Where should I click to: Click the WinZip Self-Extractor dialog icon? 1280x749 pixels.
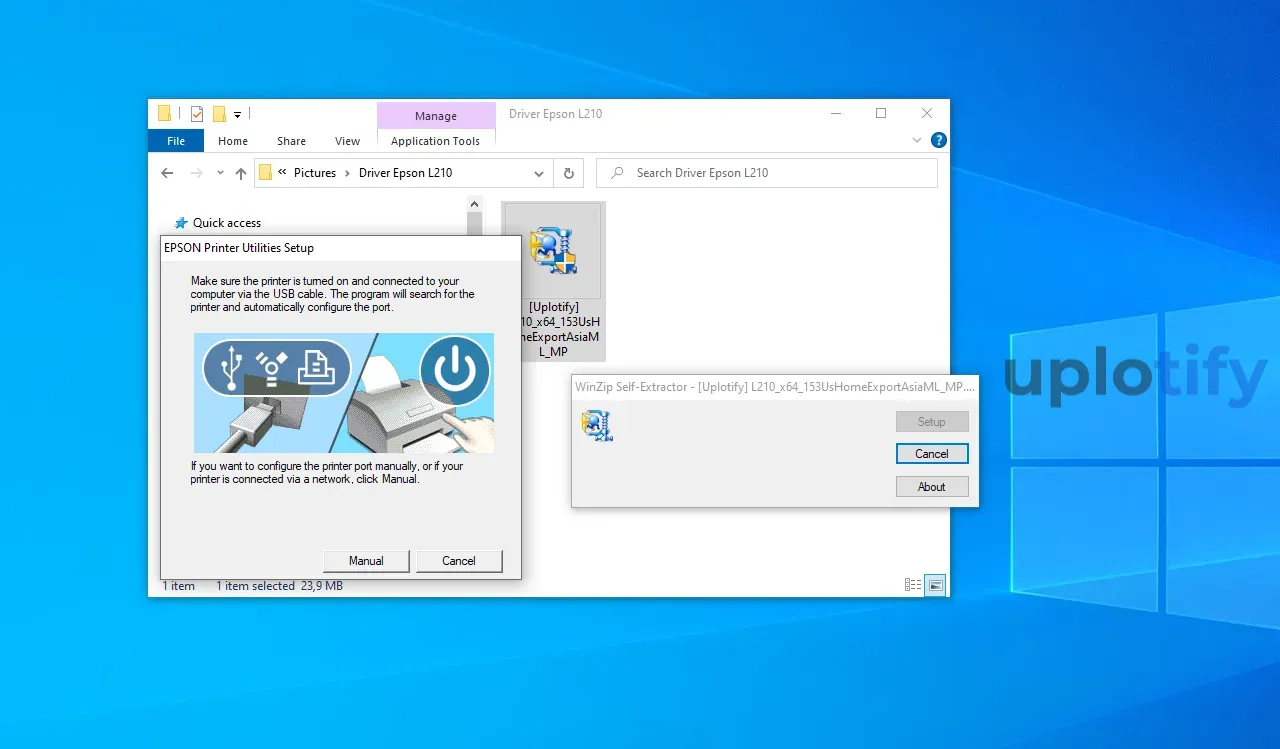pos(597,426)
